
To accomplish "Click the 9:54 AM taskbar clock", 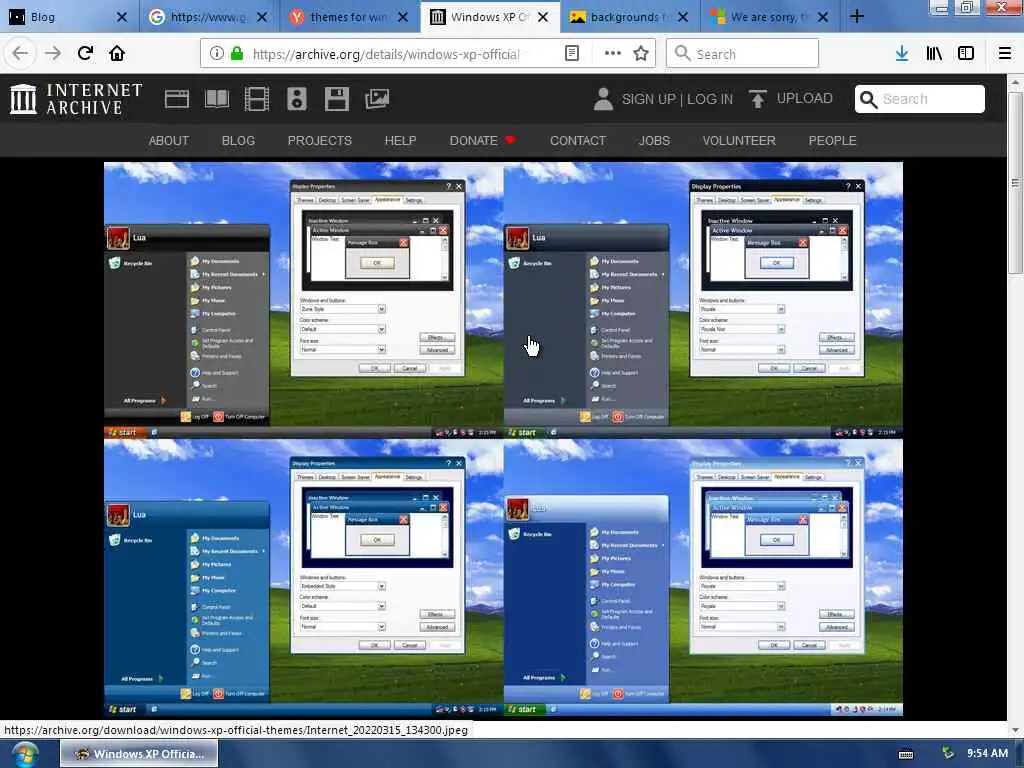I will click(x=987, y=754).
